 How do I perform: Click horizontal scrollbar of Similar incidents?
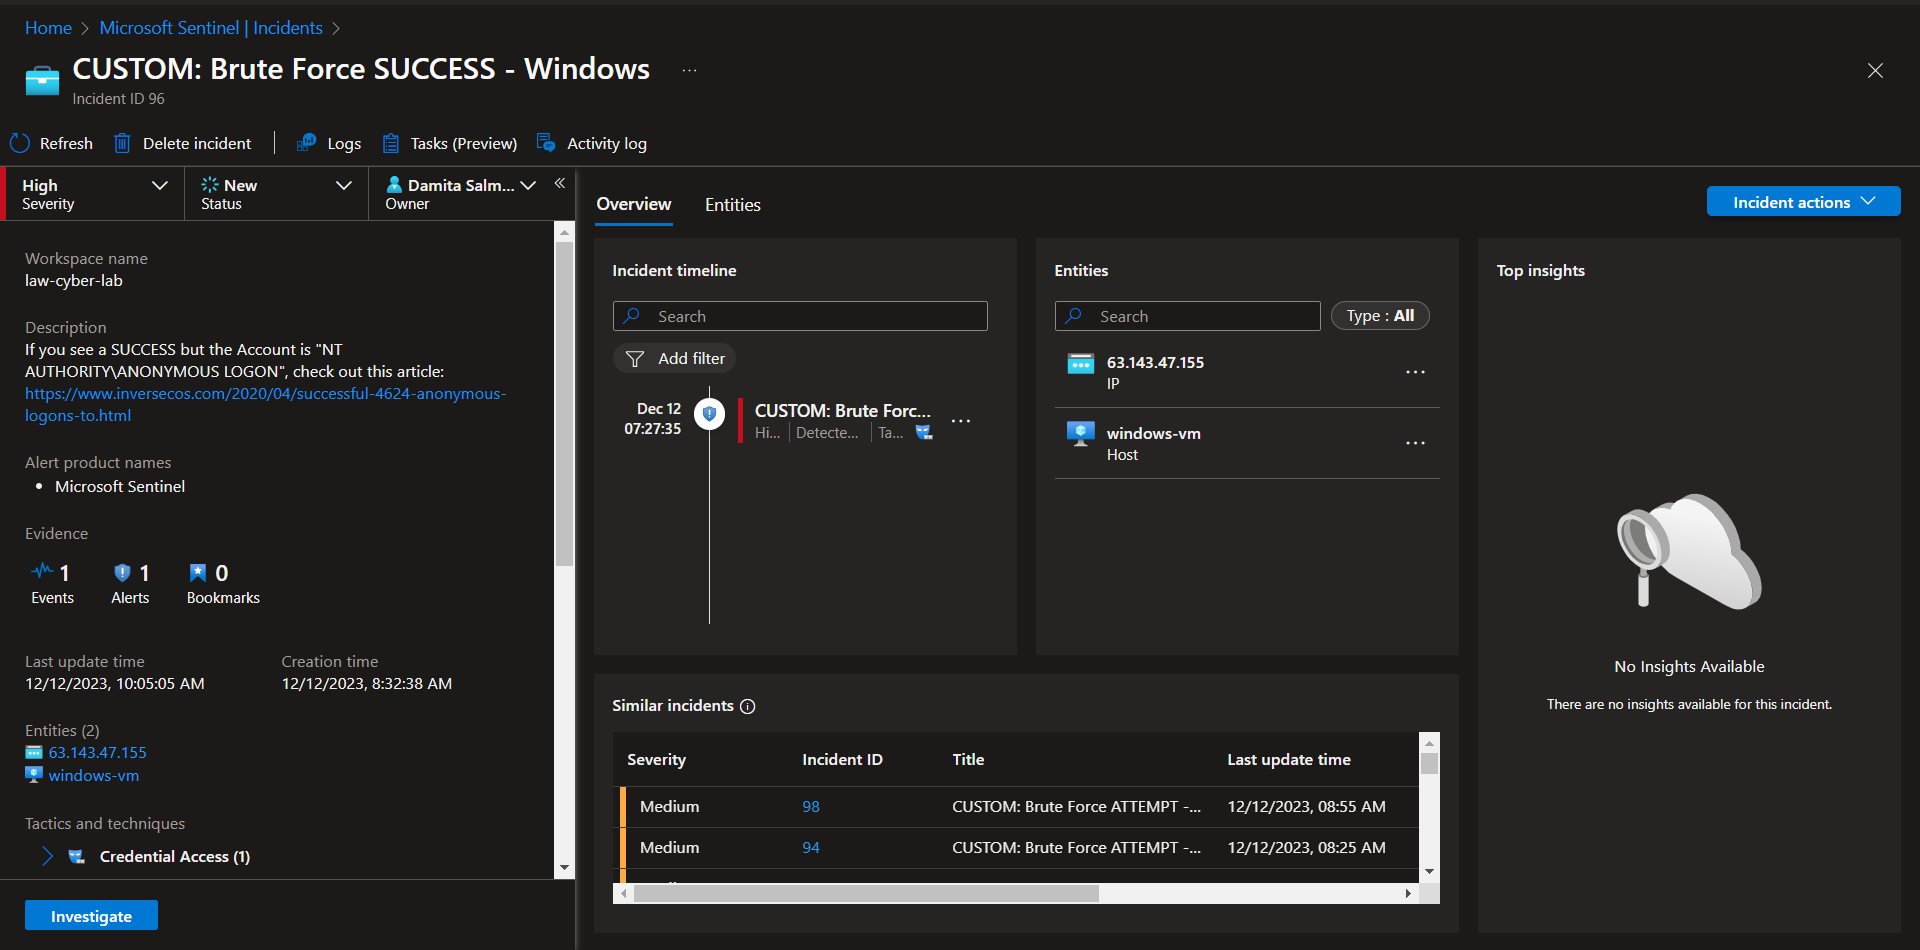866,893
